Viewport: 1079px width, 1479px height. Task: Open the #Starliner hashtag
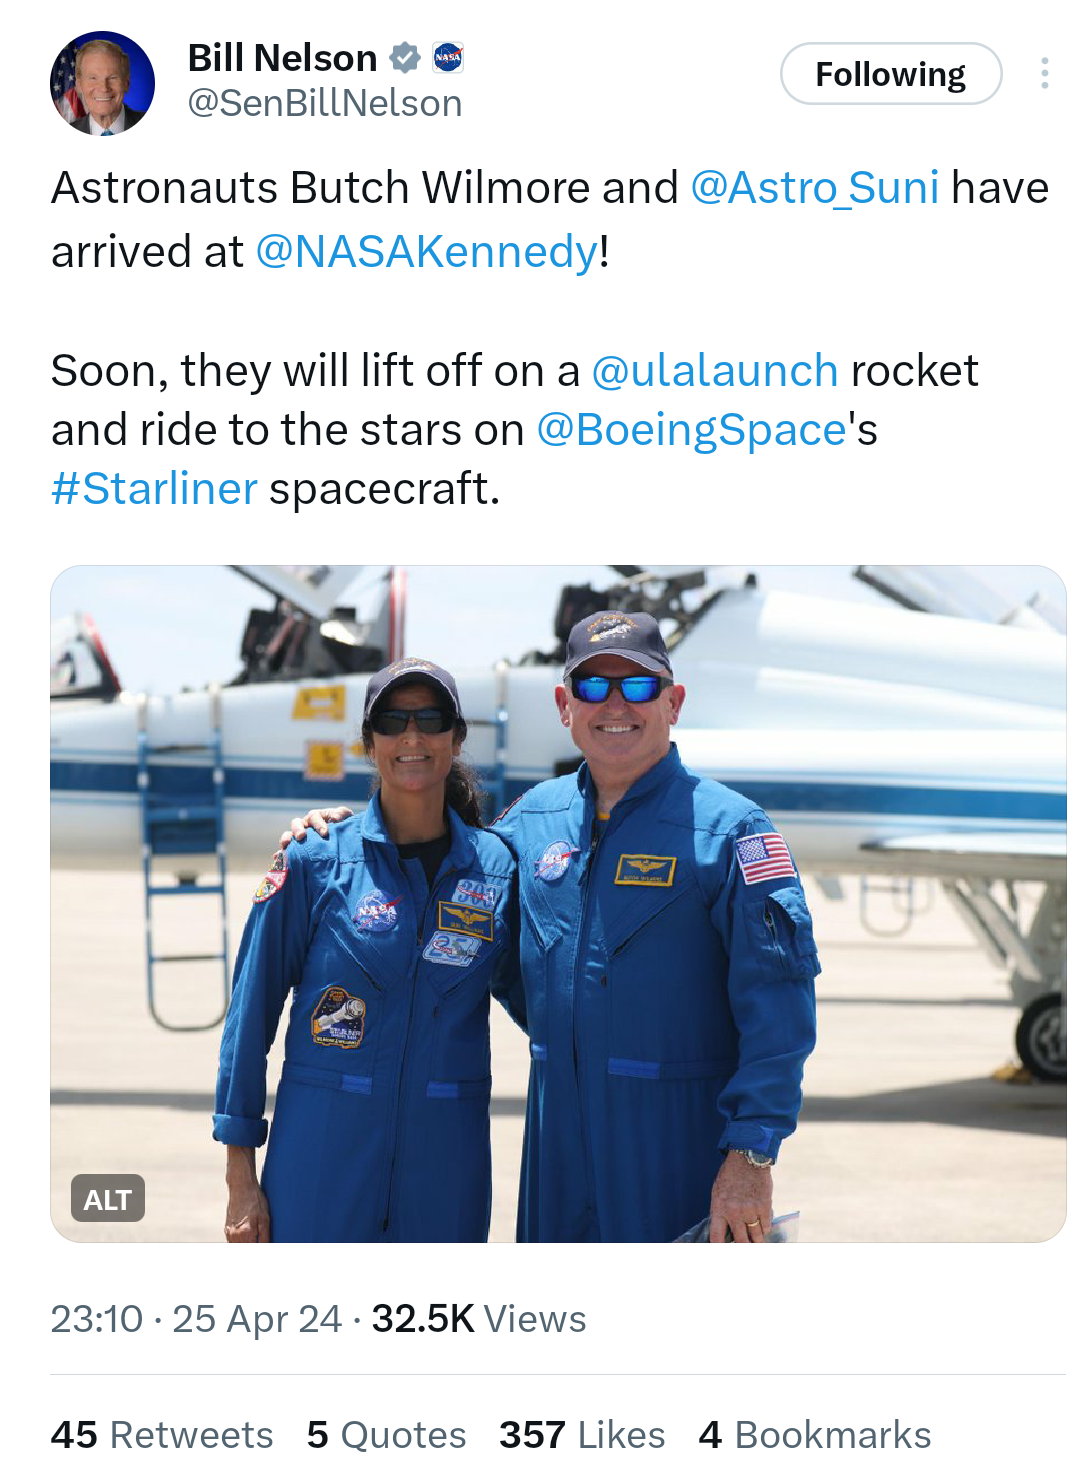(154, 488)
